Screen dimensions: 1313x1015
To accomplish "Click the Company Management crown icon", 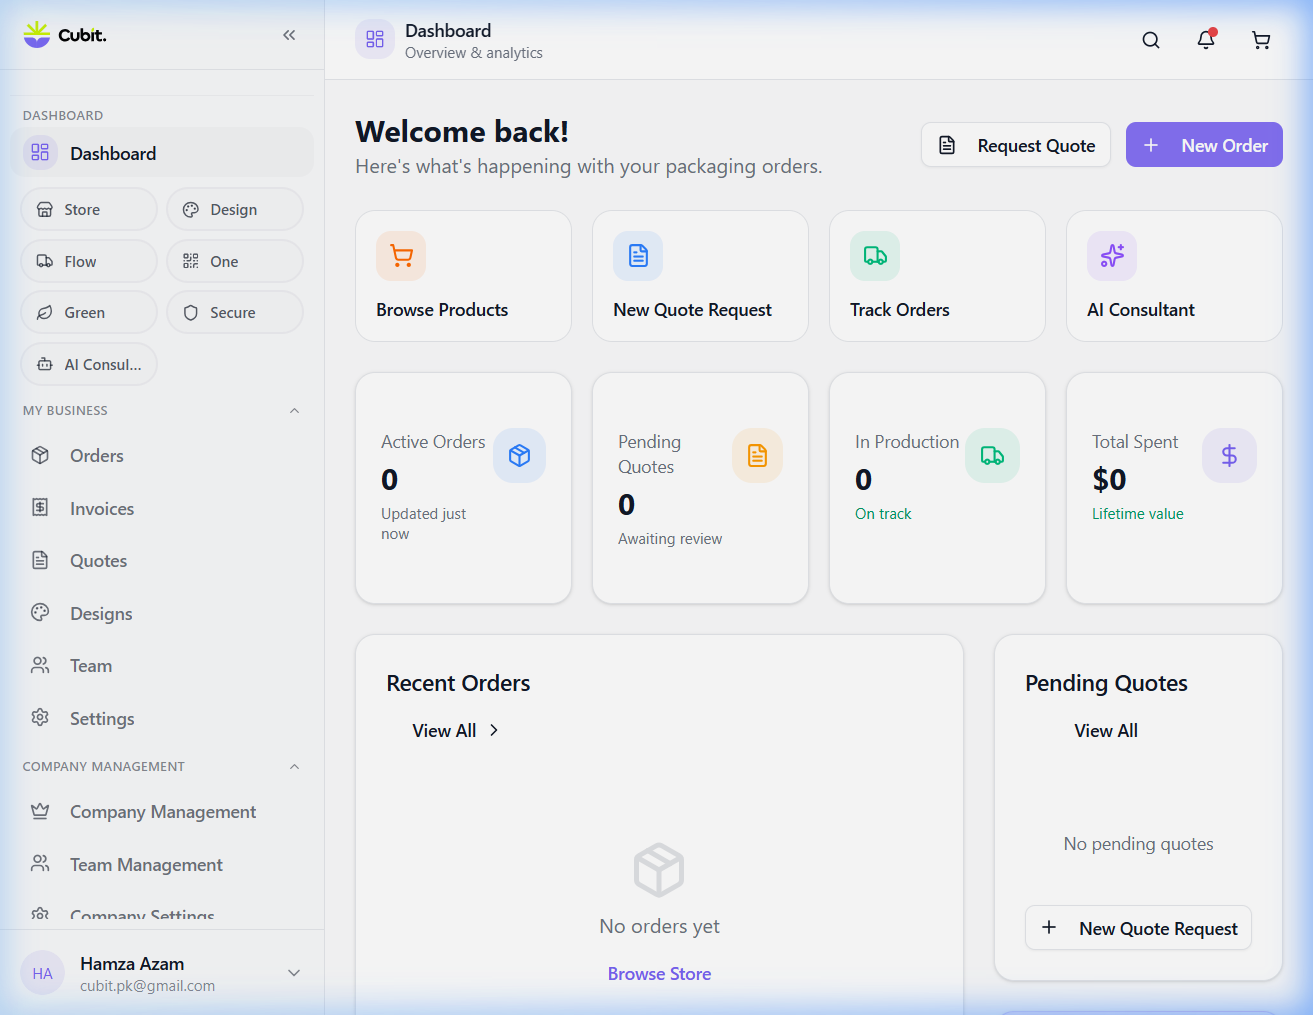I will (40, 811).
